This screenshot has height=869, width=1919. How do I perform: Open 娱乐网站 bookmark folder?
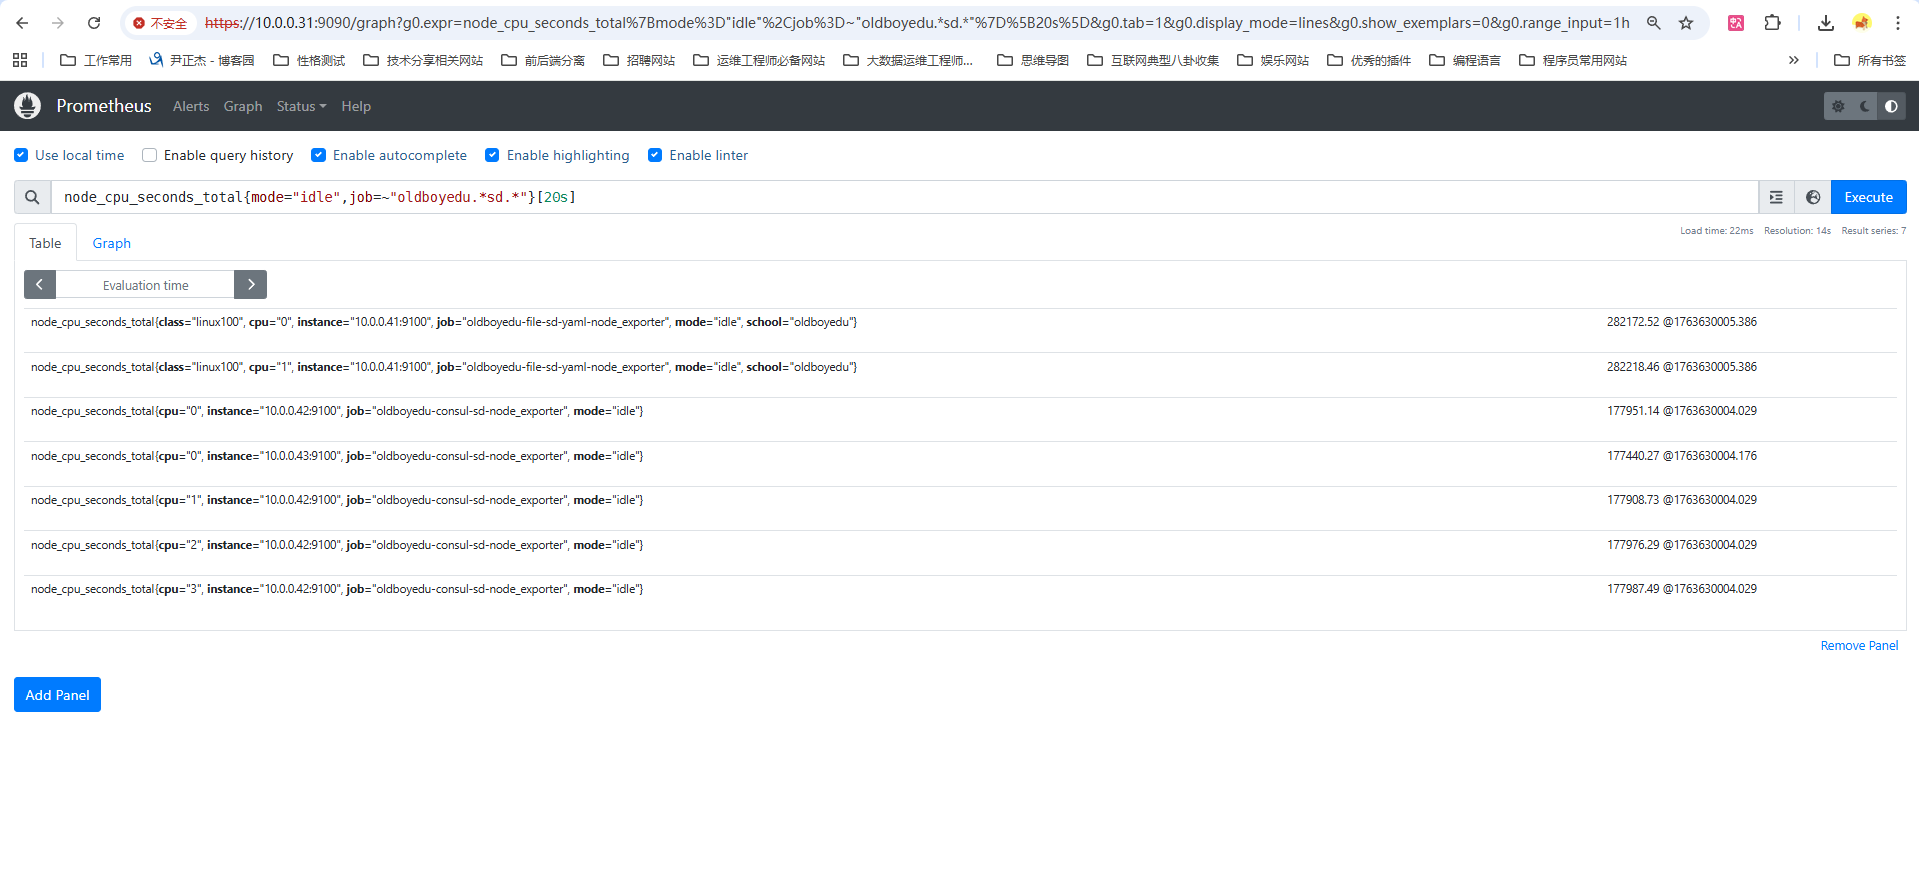coord(1273,60)
